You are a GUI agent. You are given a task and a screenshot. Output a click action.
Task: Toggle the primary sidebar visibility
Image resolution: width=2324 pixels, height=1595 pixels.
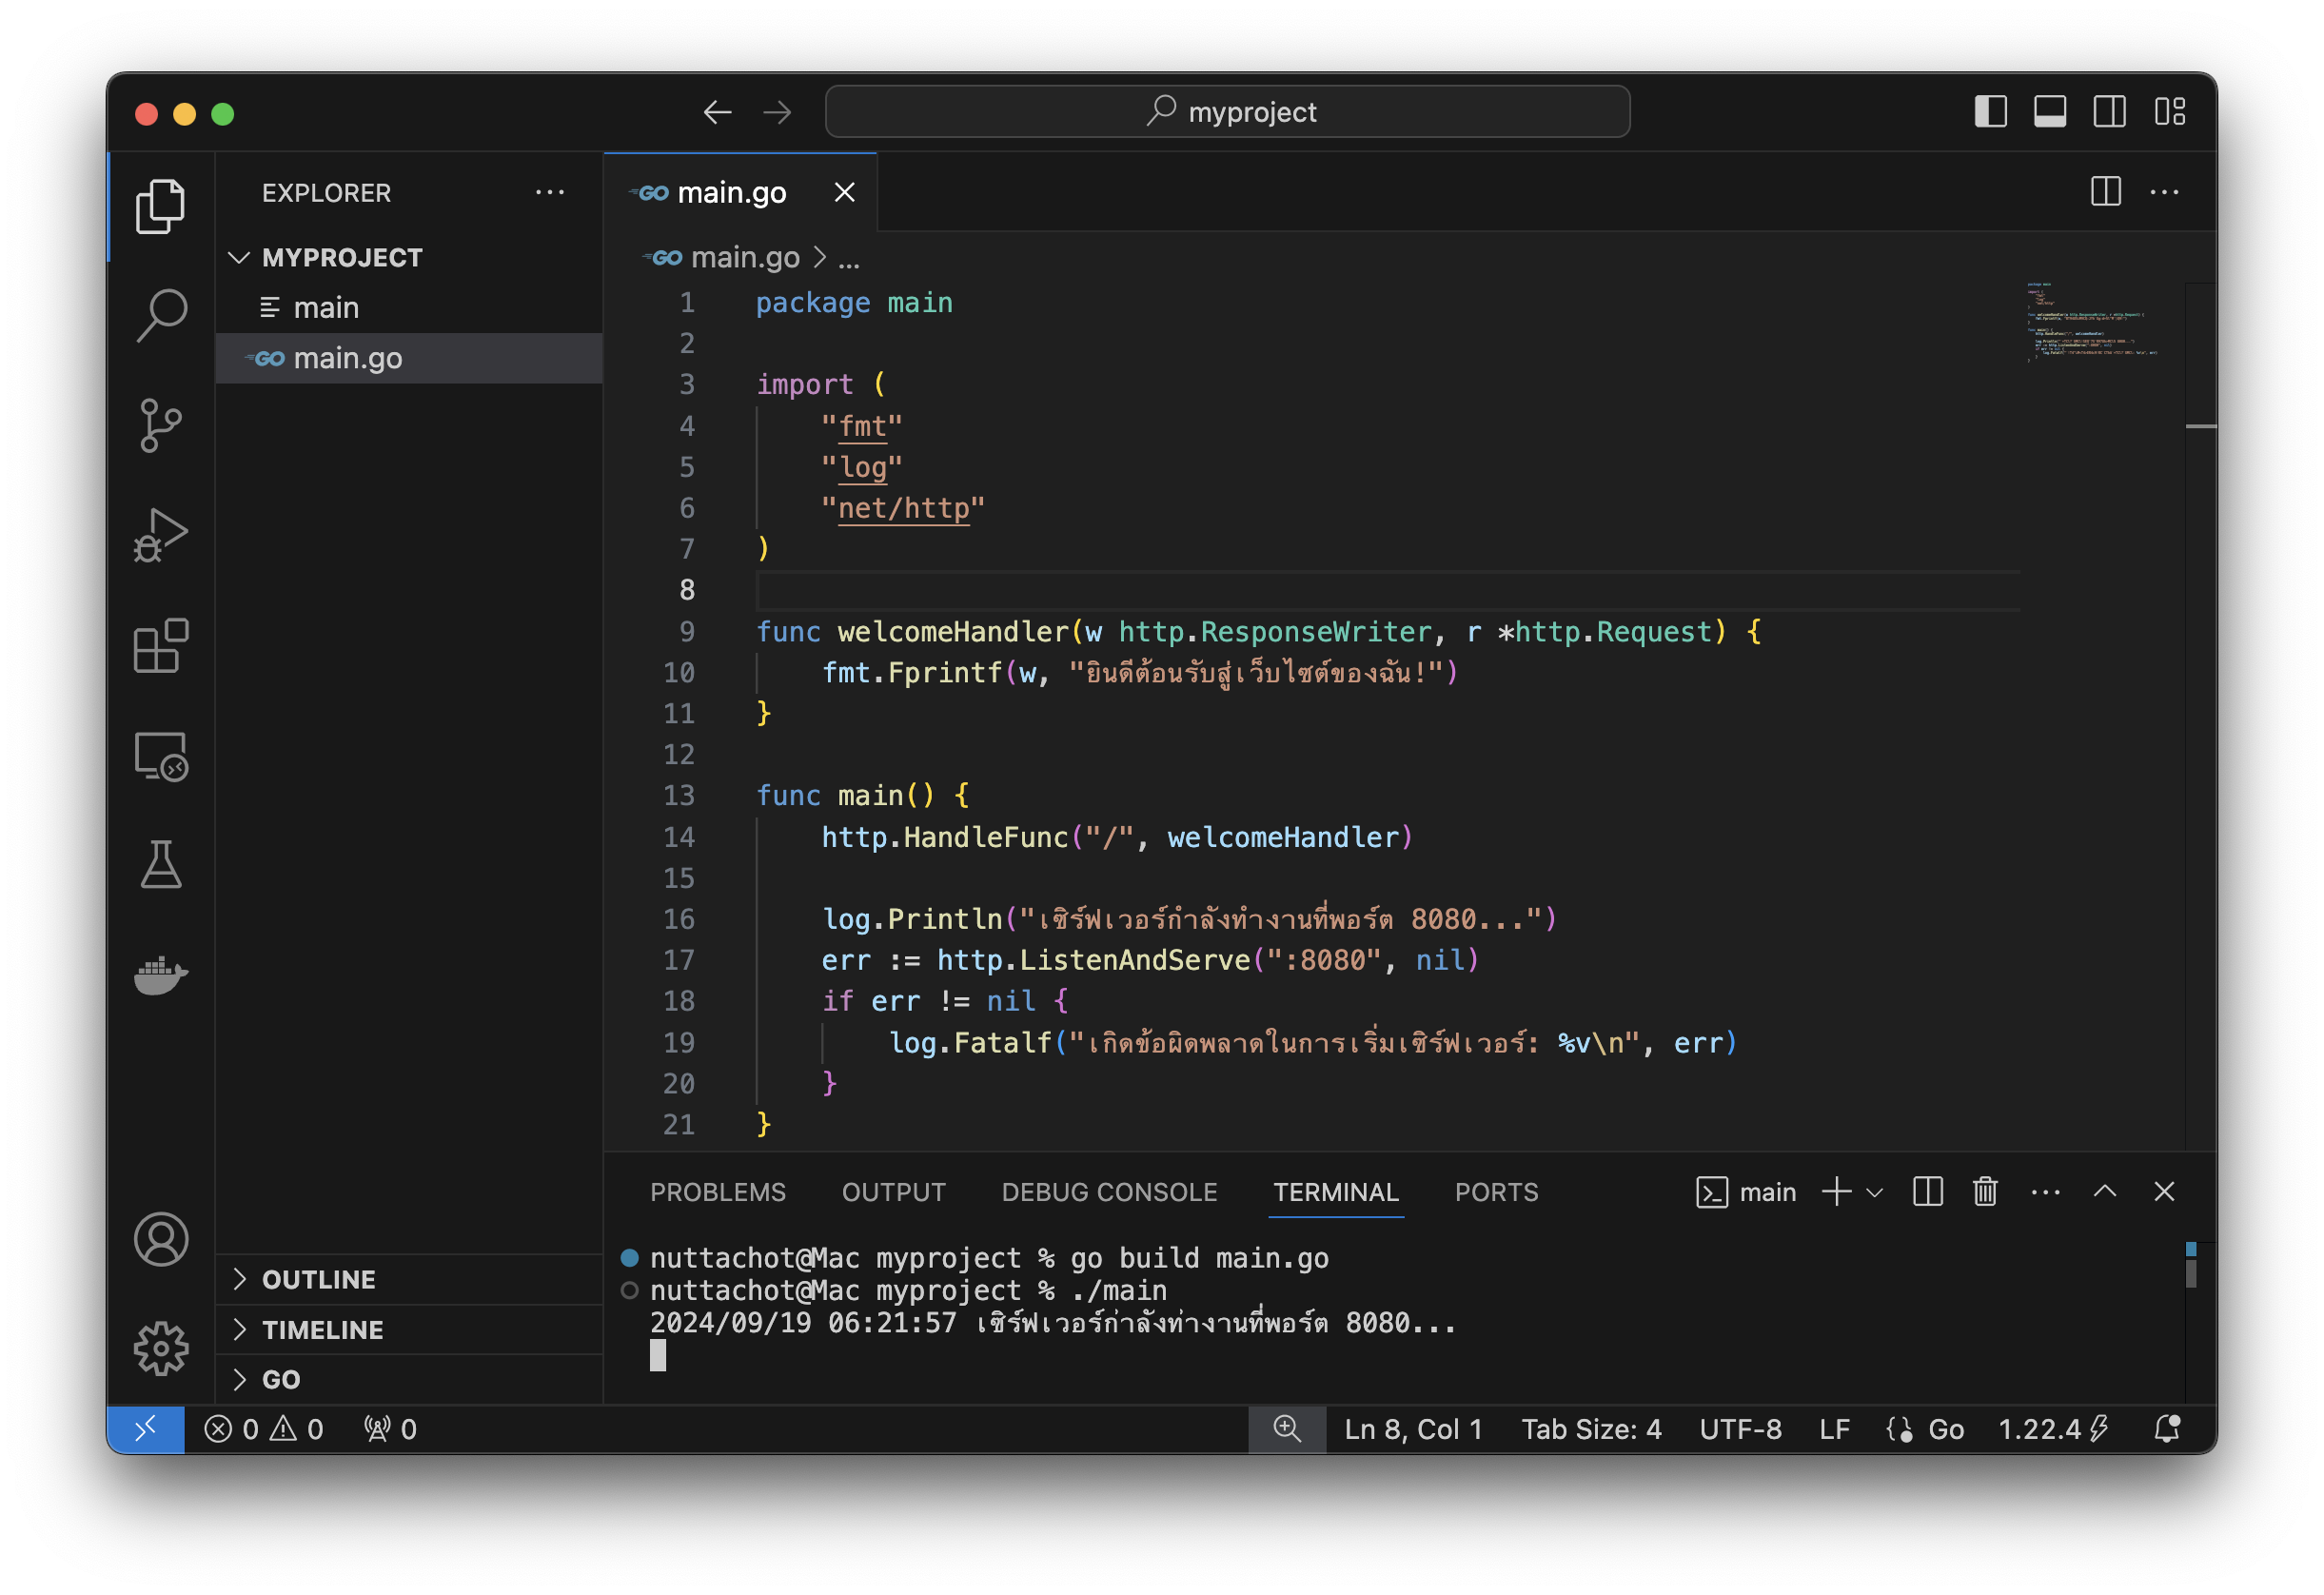(x=1990, y=112)
